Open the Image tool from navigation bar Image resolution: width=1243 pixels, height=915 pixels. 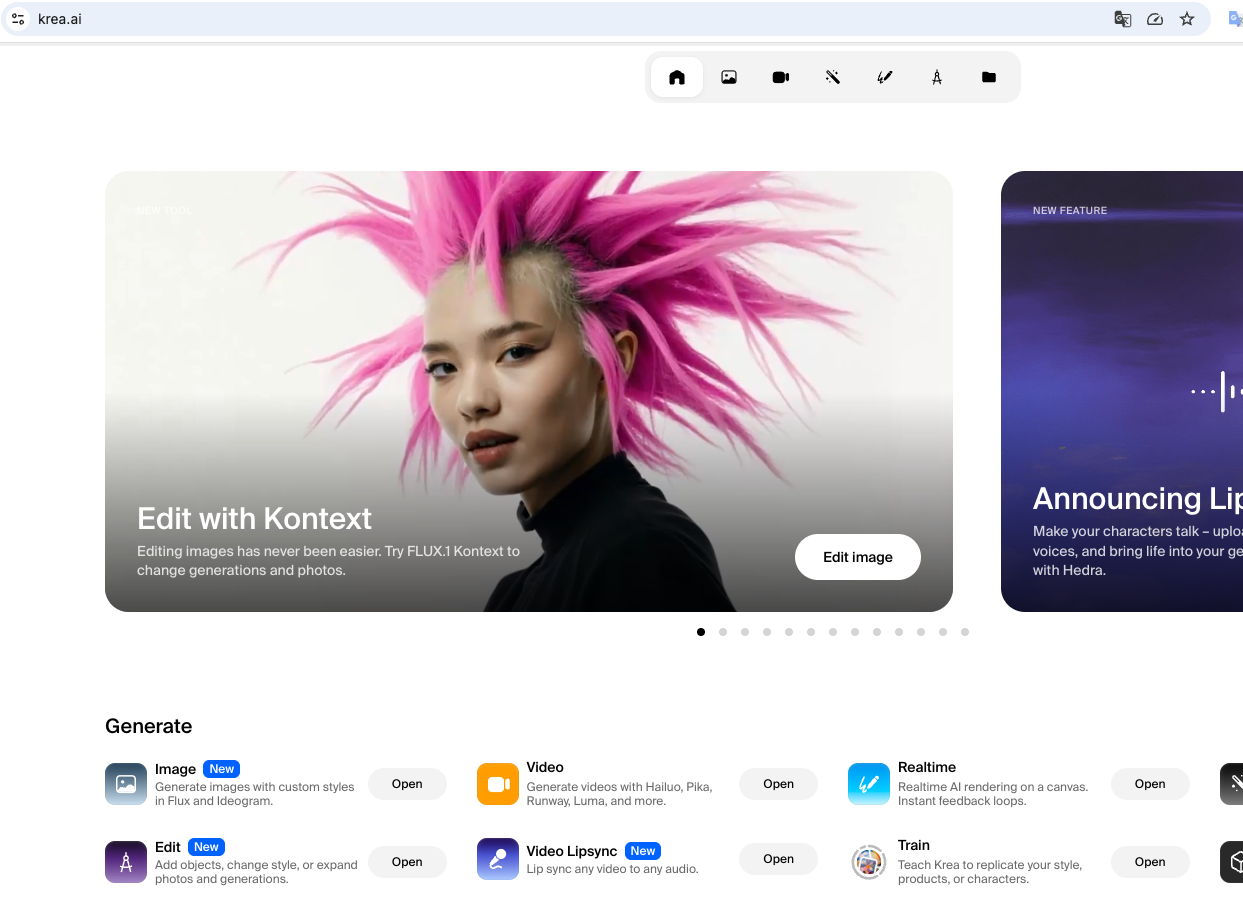coord(729,77)
